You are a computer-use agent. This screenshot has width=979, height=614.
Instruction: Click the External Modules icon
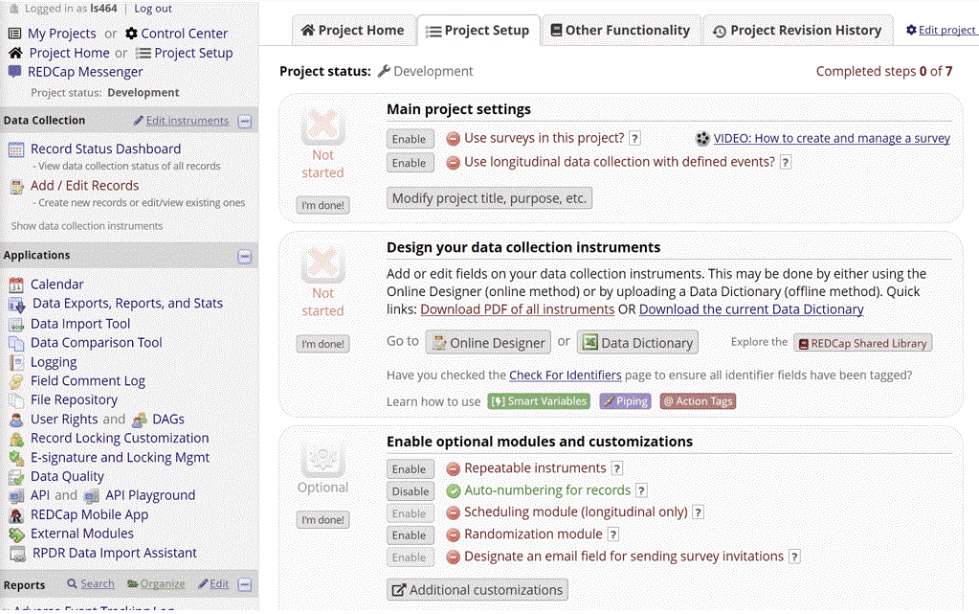[x=16, y=535]
